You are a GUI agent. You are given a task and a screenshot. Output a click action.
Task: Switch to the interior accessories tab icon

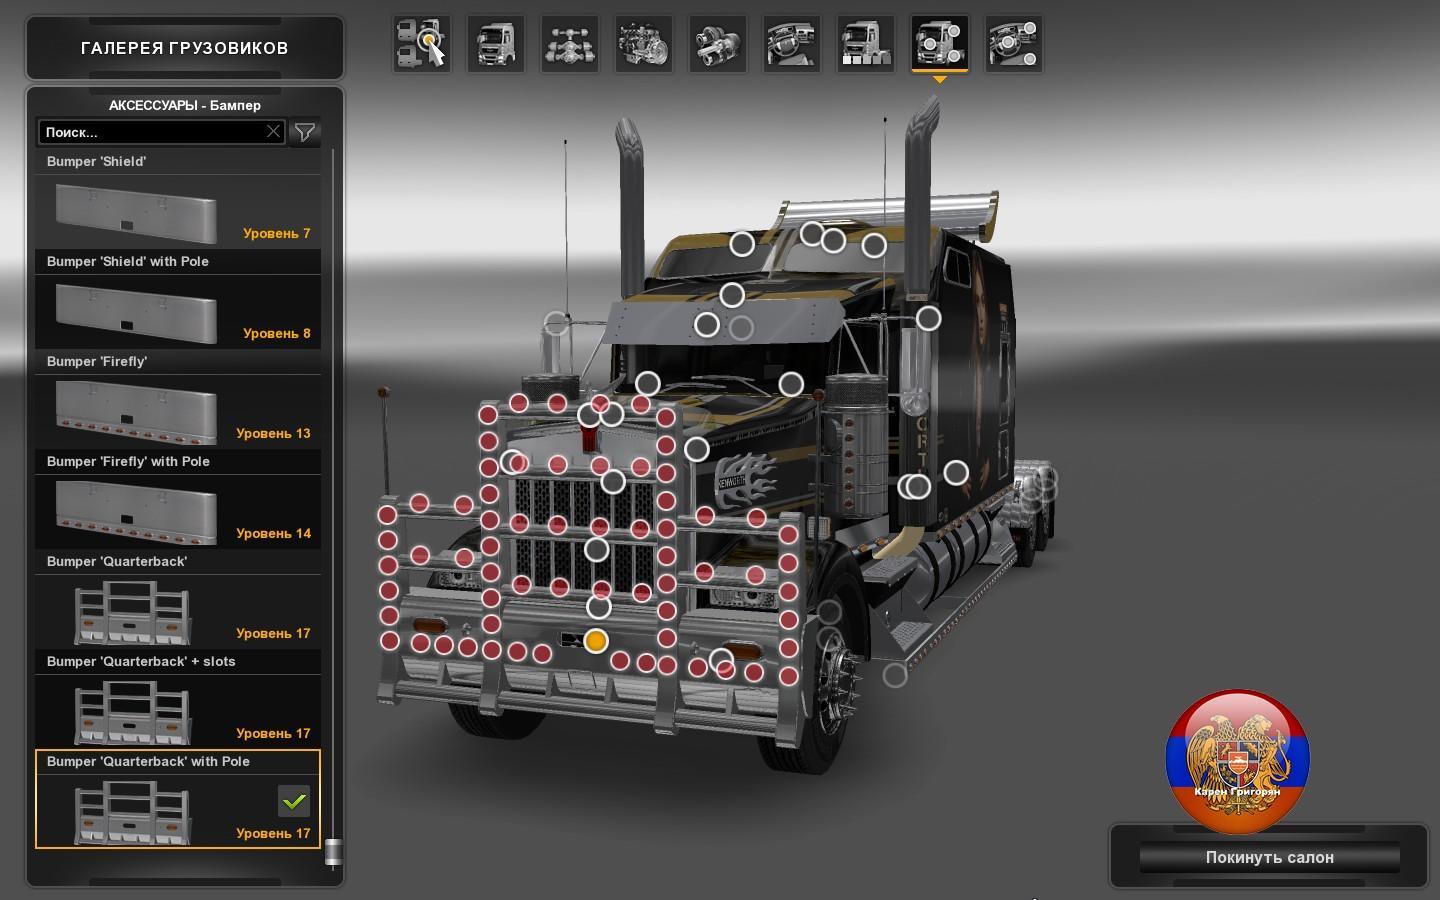point(1013,45)
